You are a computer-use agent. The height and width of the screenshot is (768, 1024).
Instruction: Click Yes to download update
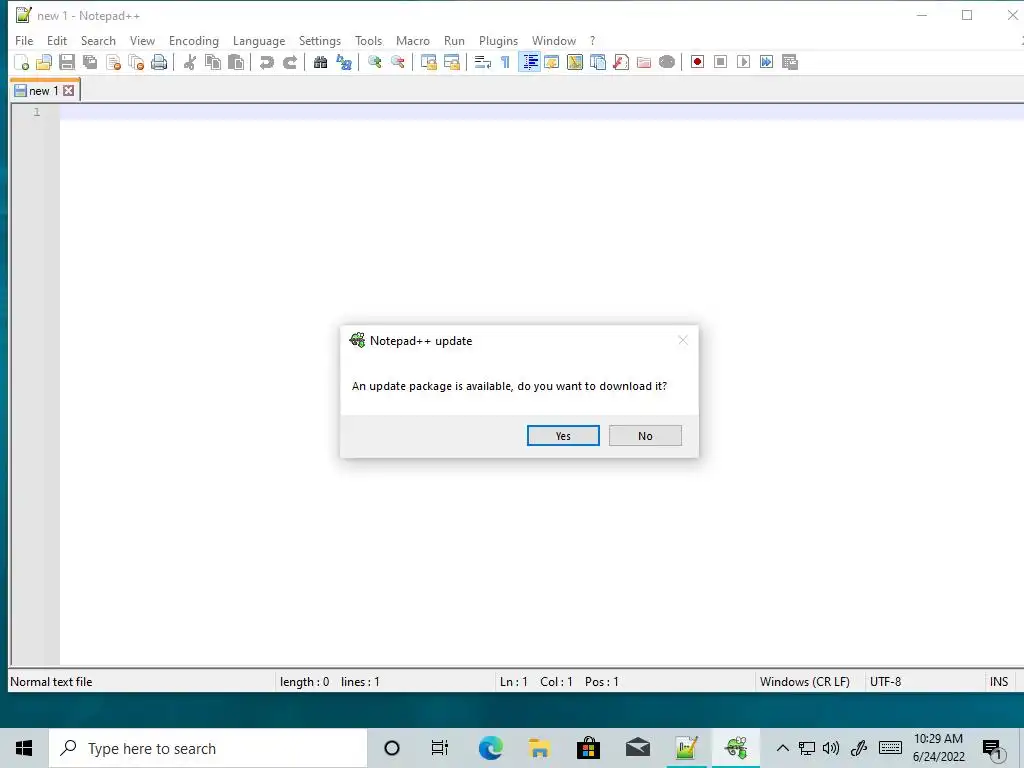pyautogui.click(x=563, y=436)
